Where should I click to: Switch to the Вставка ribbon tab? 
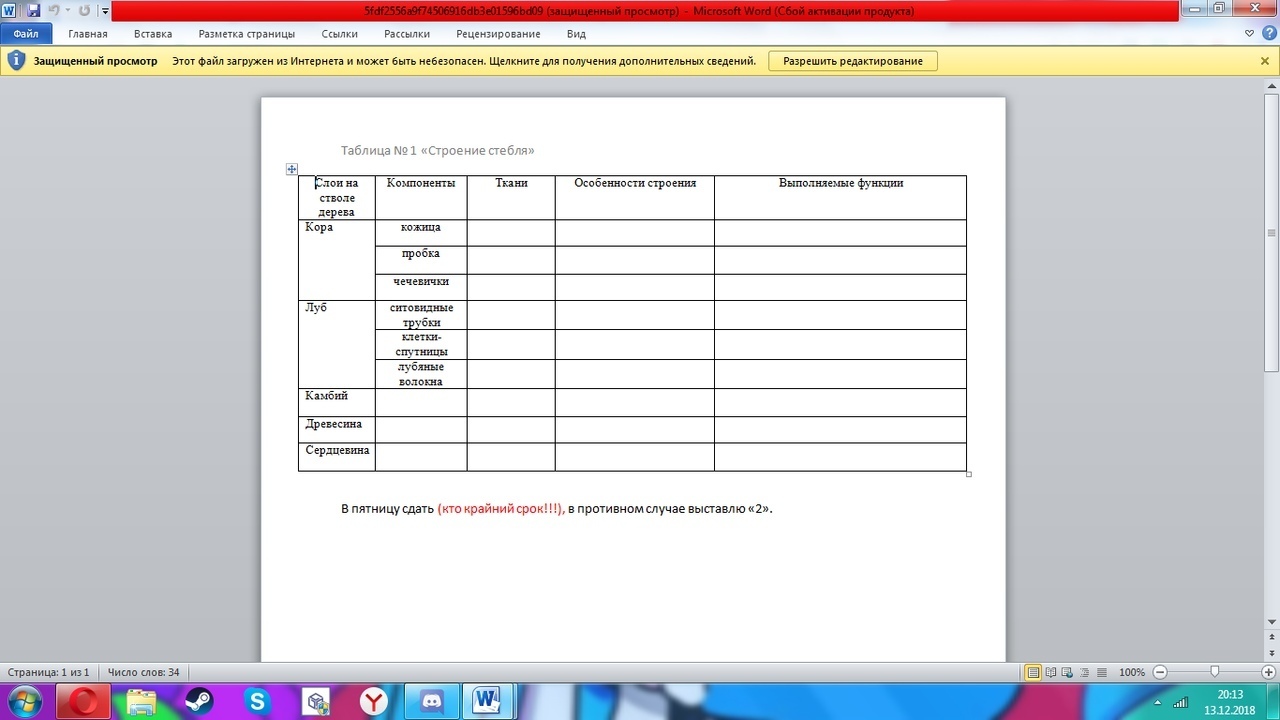(153, 34)
